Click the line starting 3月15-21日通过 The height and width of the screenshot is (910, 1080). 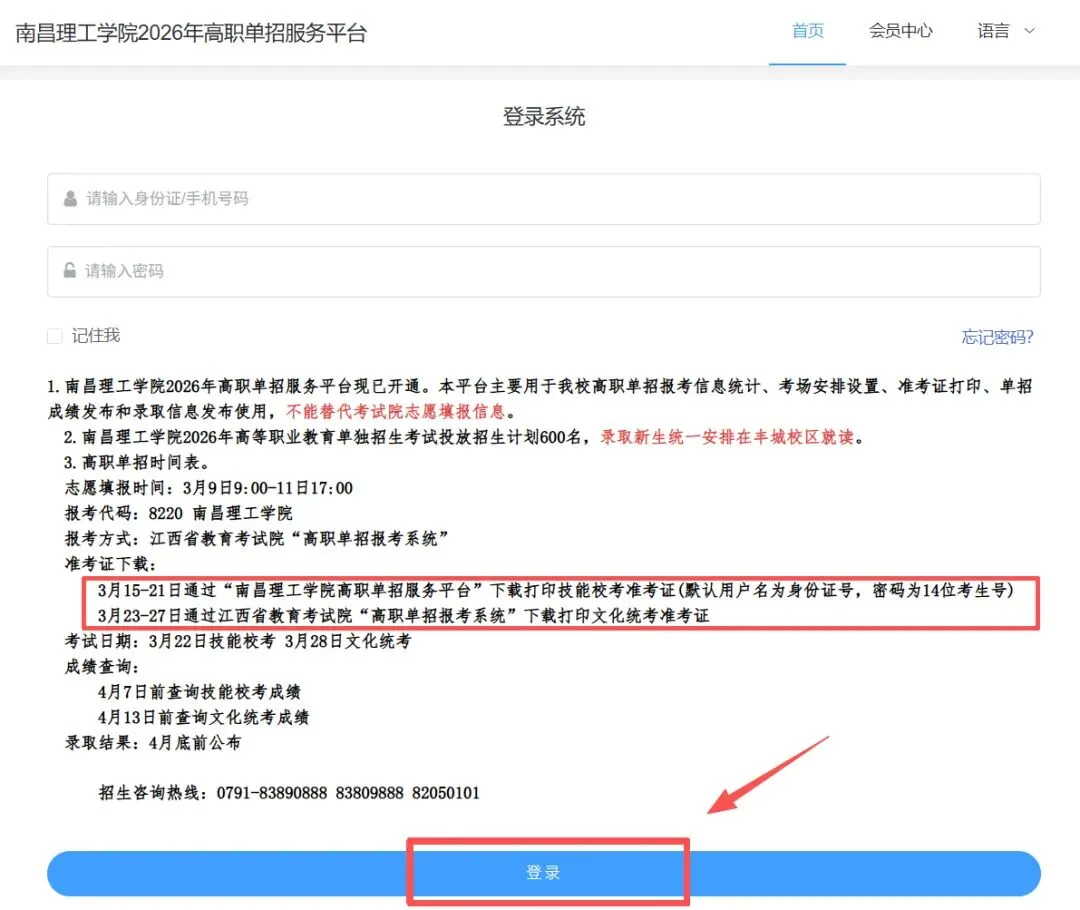(555, 590)
